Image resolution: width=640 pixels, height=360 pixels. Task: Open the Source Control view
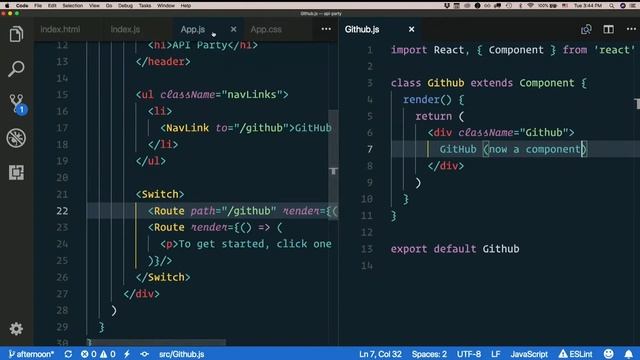(17, 104)
